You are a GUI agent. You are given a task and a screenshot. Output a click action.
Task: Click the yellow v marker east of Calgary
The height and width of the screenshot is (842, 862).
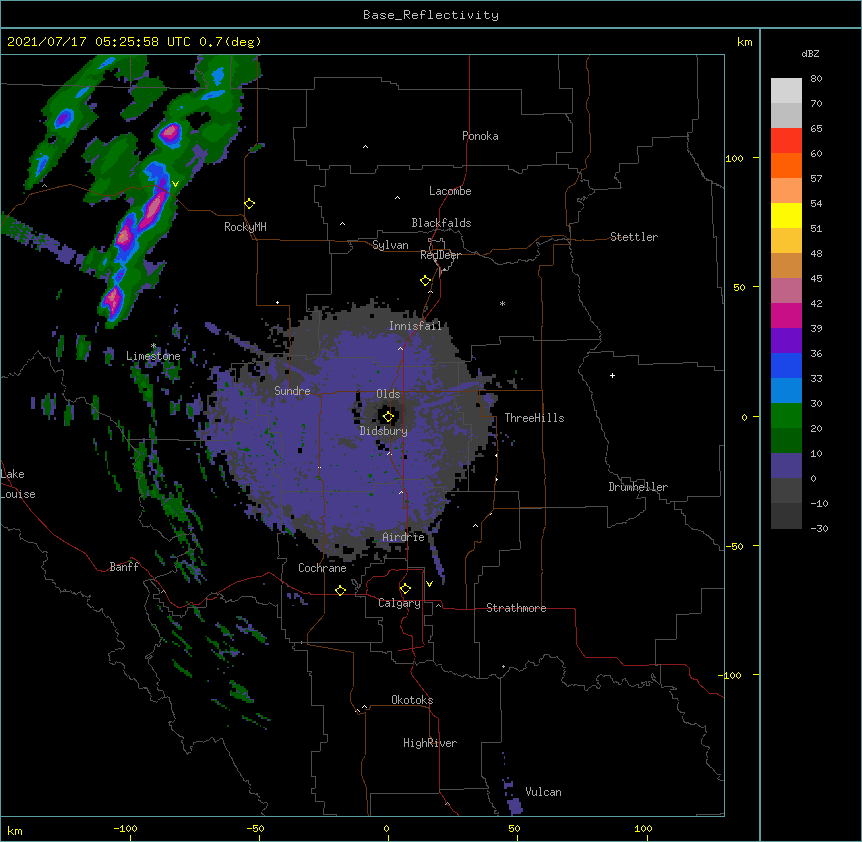pos(429,584)
